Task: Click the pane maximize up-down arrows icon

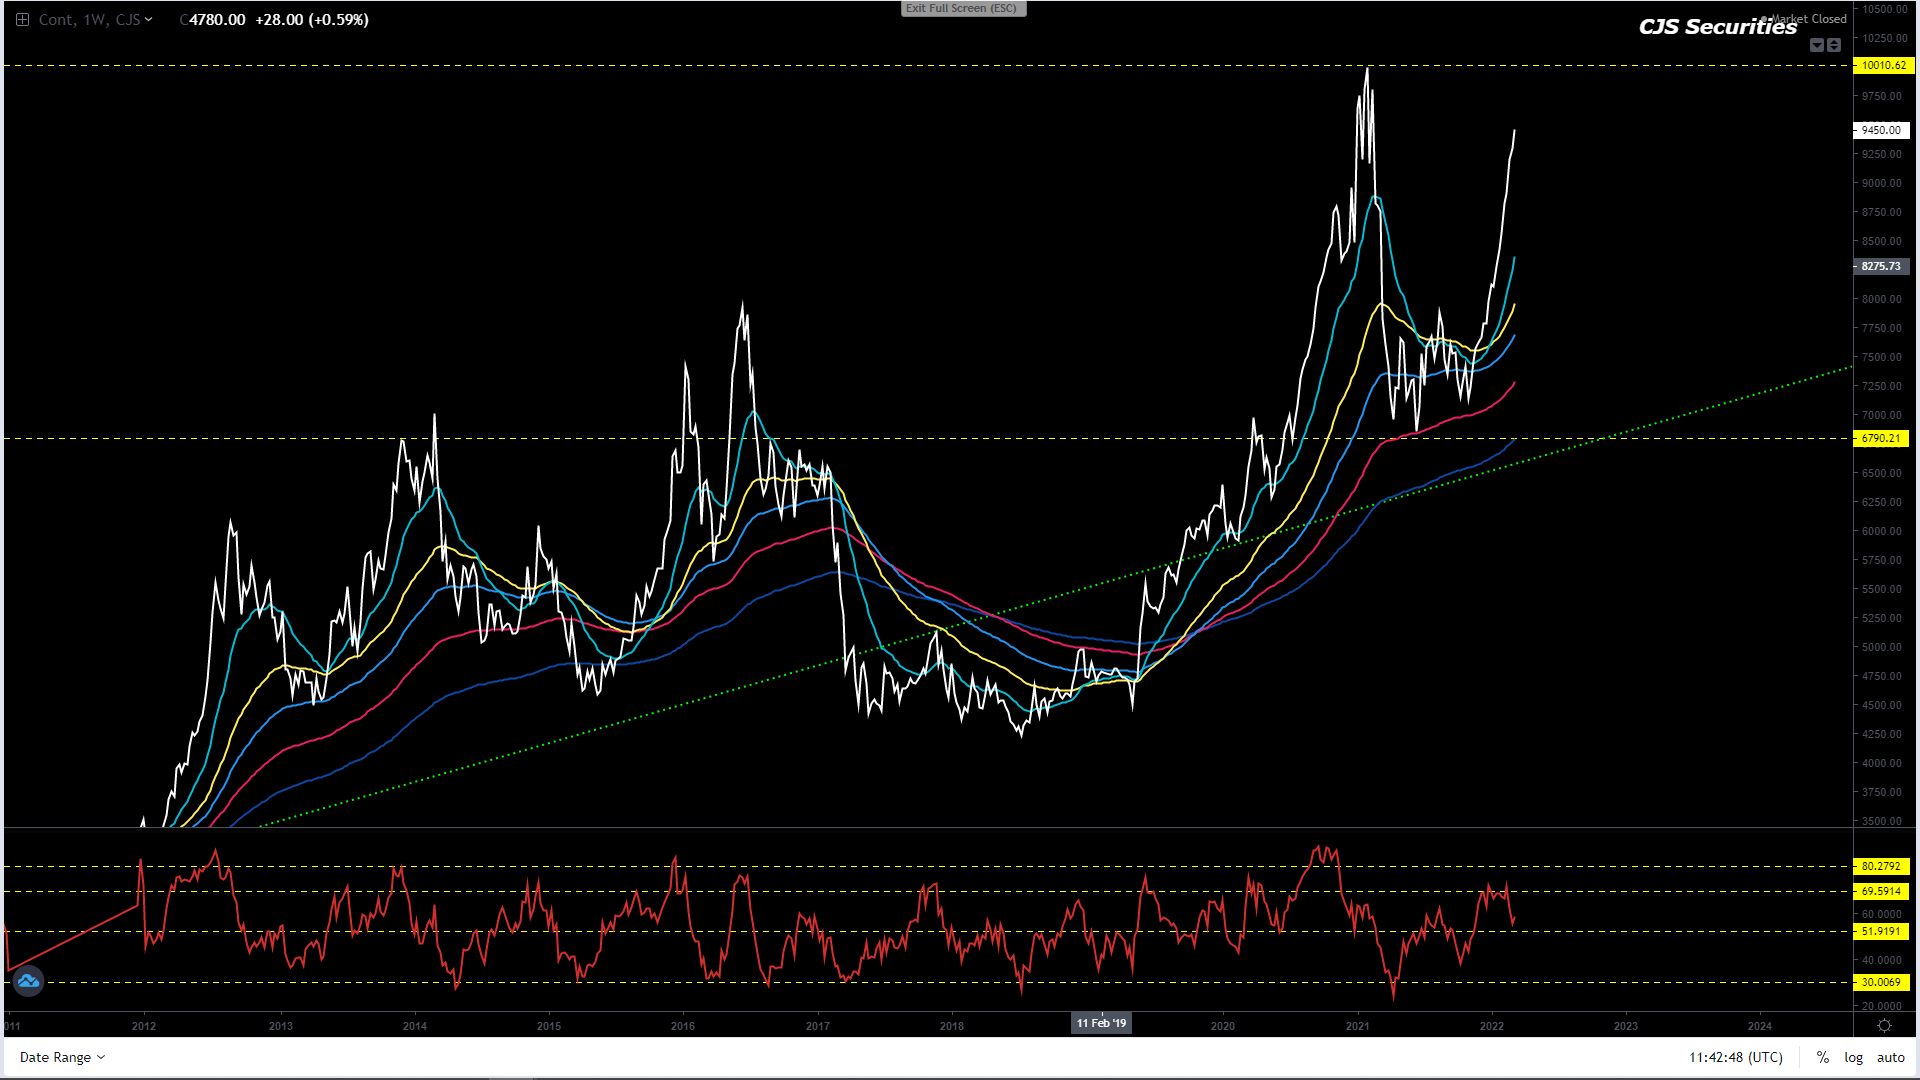Action: tap(1834, 45)
